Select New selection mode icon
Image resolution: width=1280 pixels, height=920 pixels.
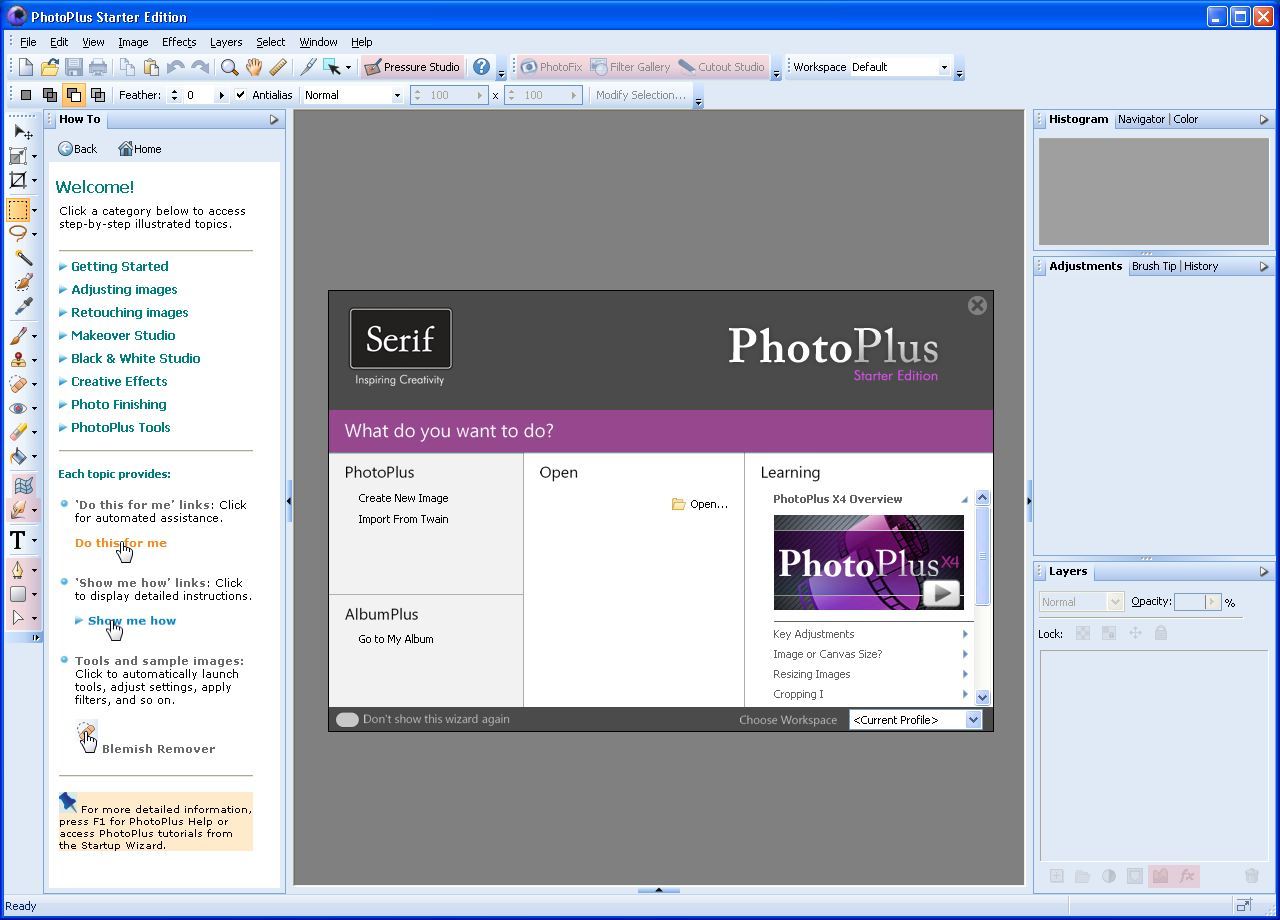tap(26, 95)
